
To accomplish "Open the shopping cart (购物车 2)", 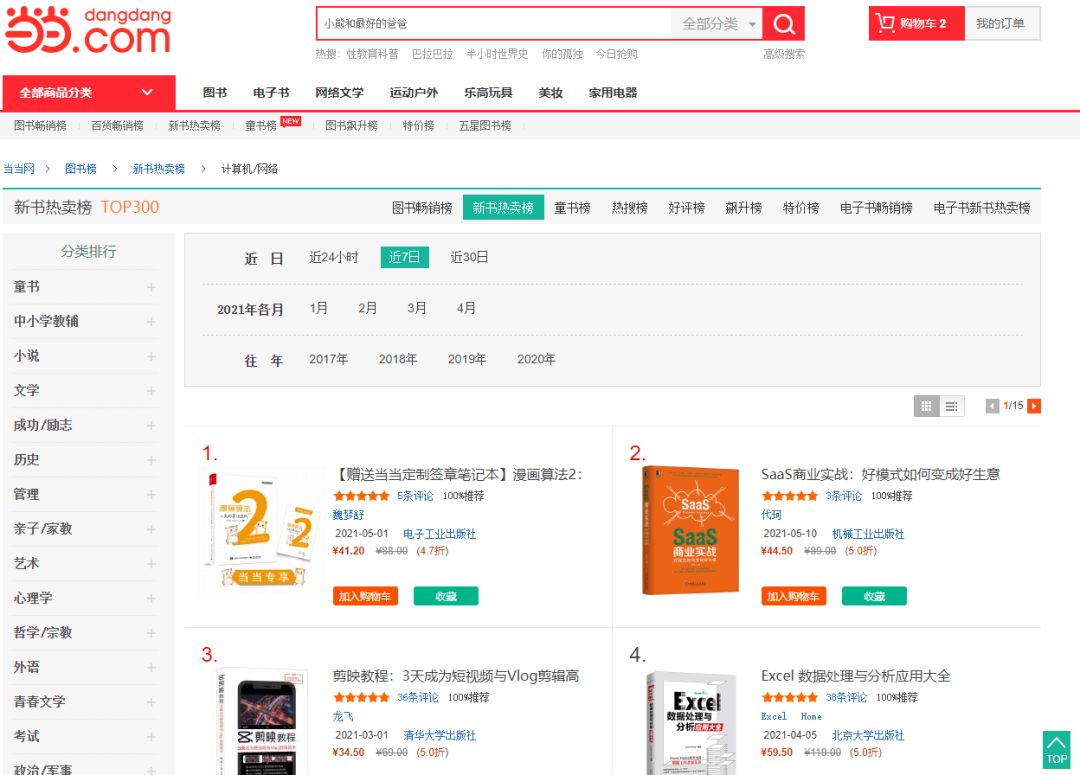I will 917,23.
